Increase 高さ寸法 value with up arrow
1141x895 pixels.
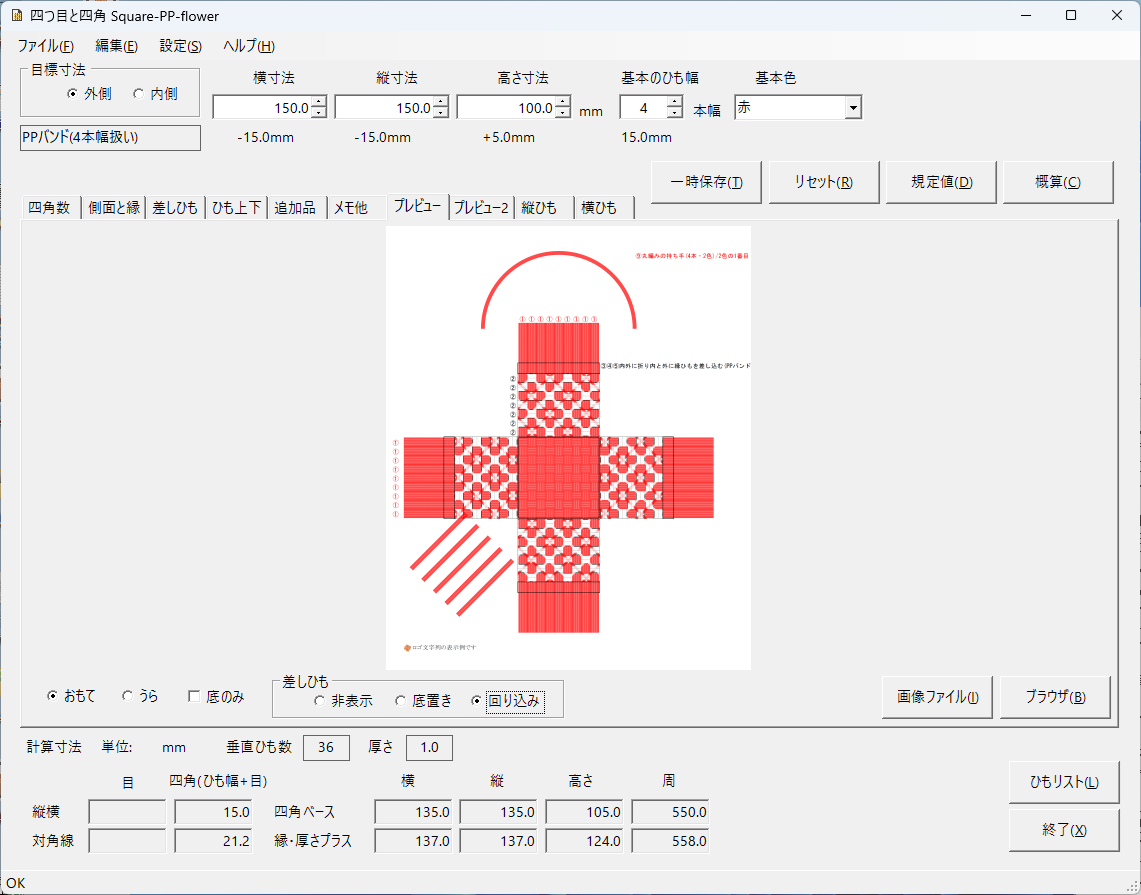pyautogui.click(x=563, y=102)
